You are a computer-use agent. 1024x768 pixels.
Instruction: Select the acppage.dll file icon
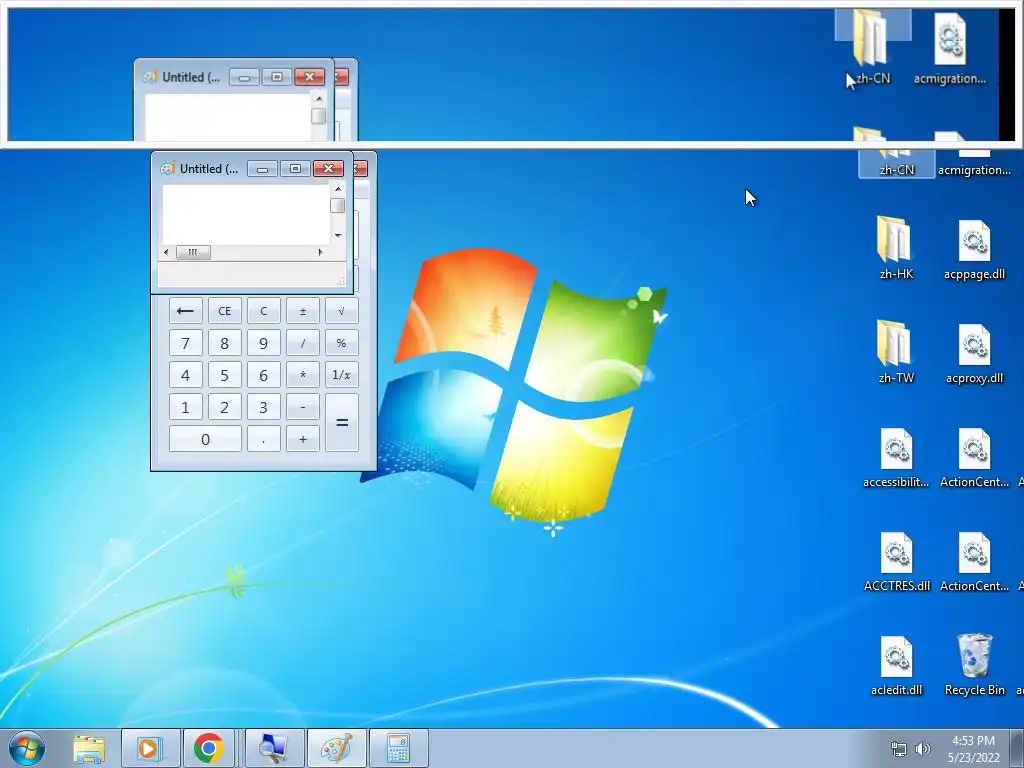[x=974, y=249]
